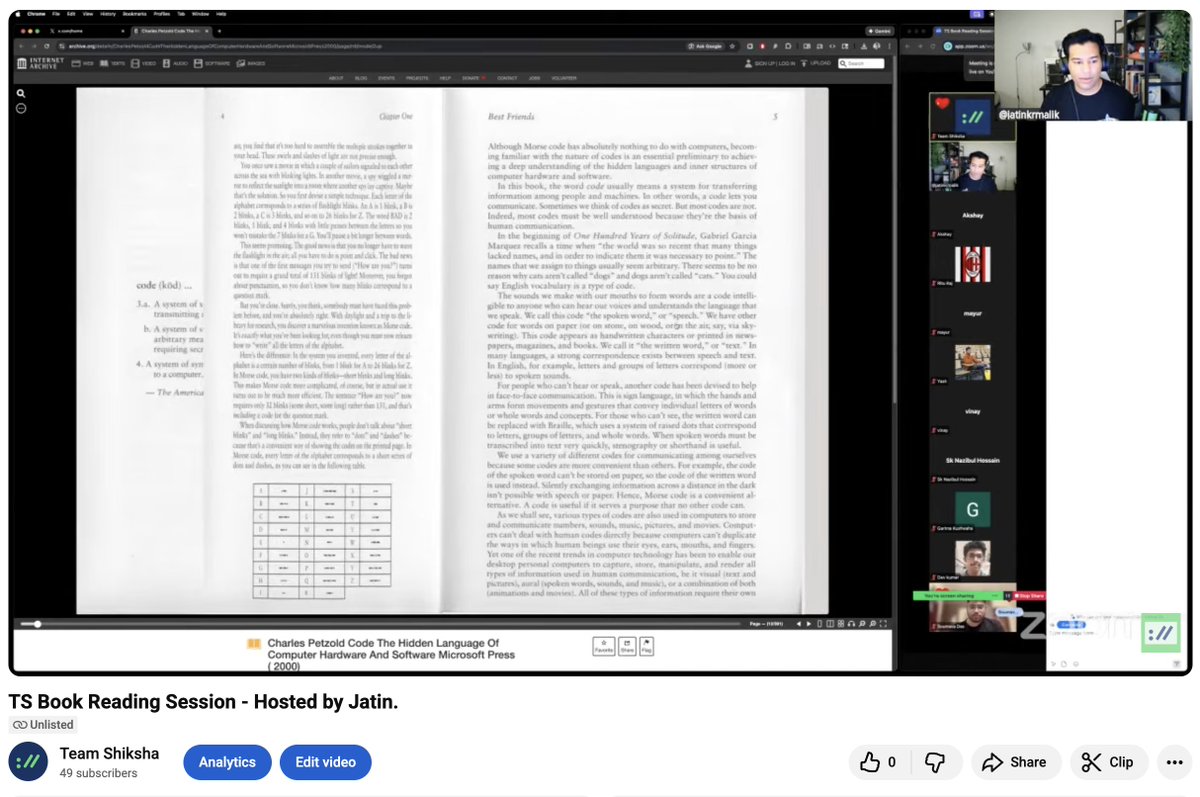Screen dimensions: 1200x797
Task: Dislike the video with thumbs-down button
Action: [936, 762]
